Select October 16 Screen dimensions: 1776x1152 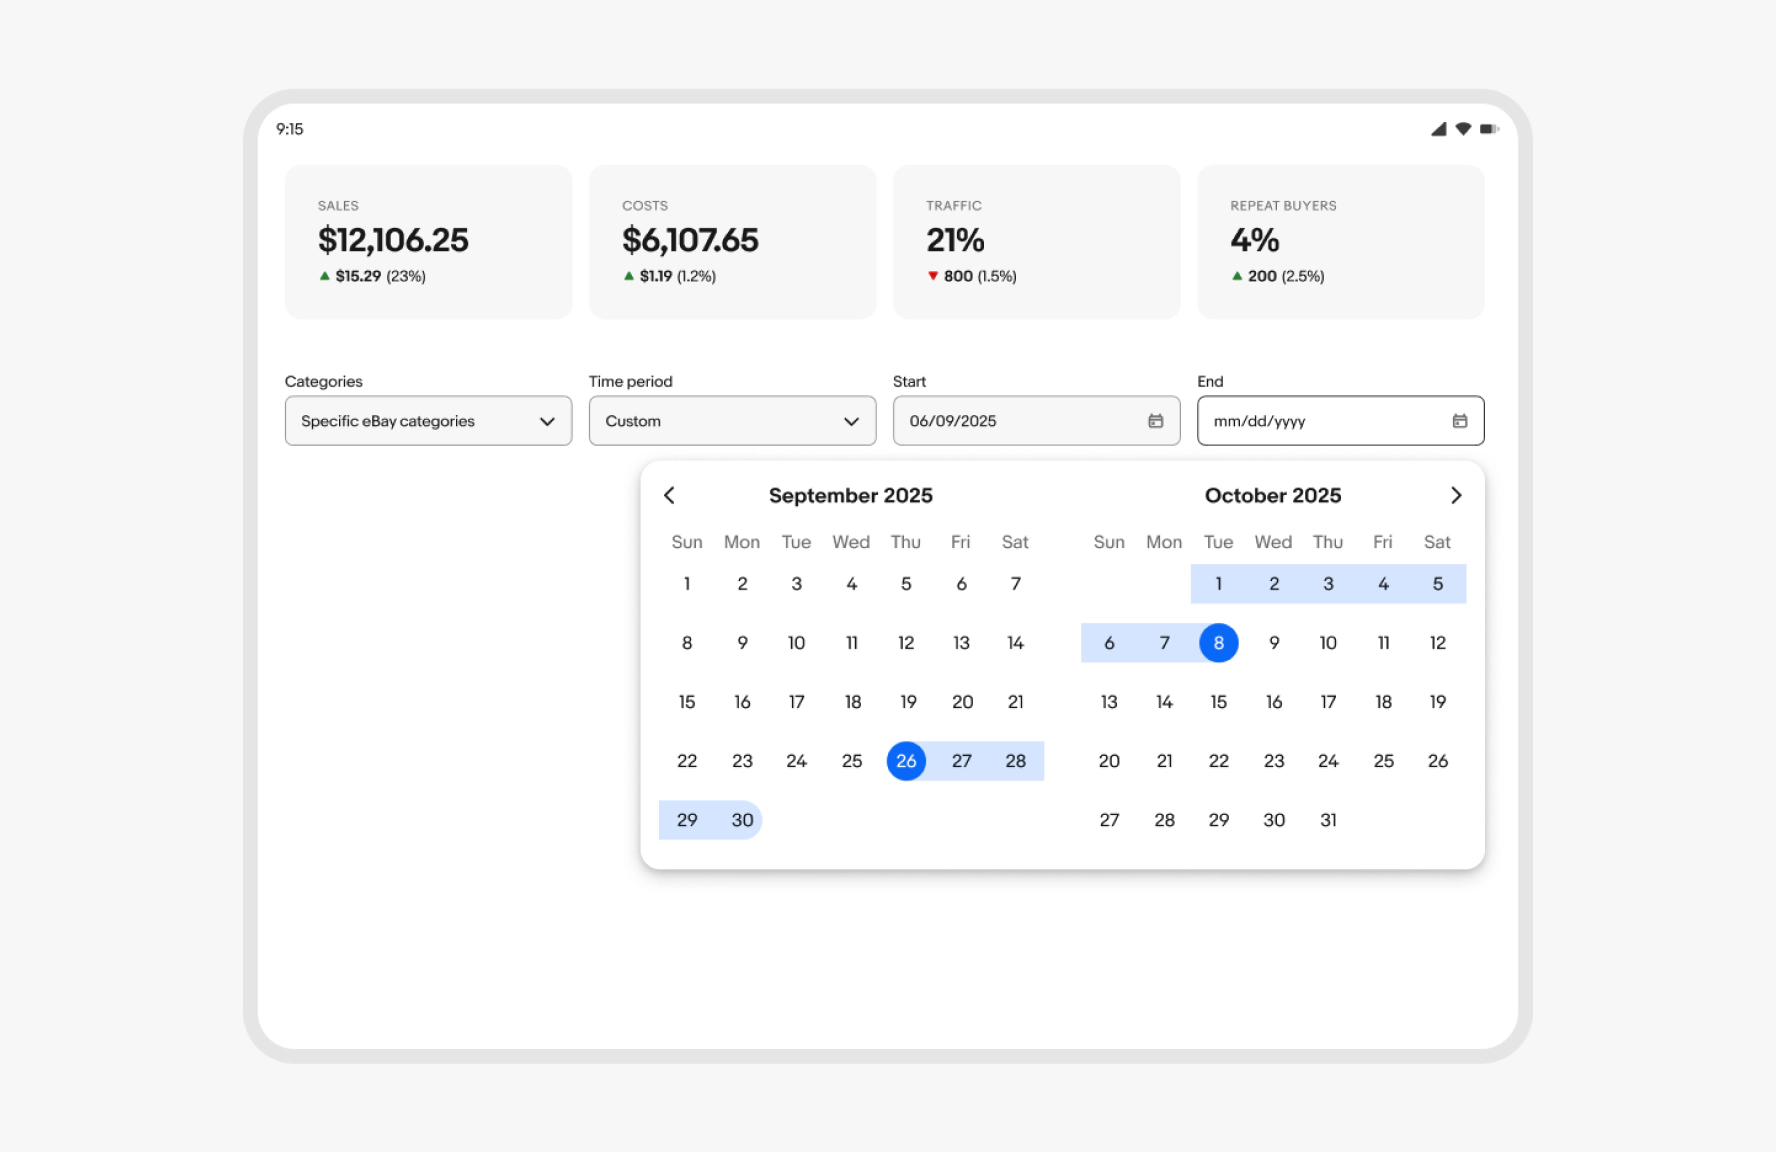point(1273,702)
